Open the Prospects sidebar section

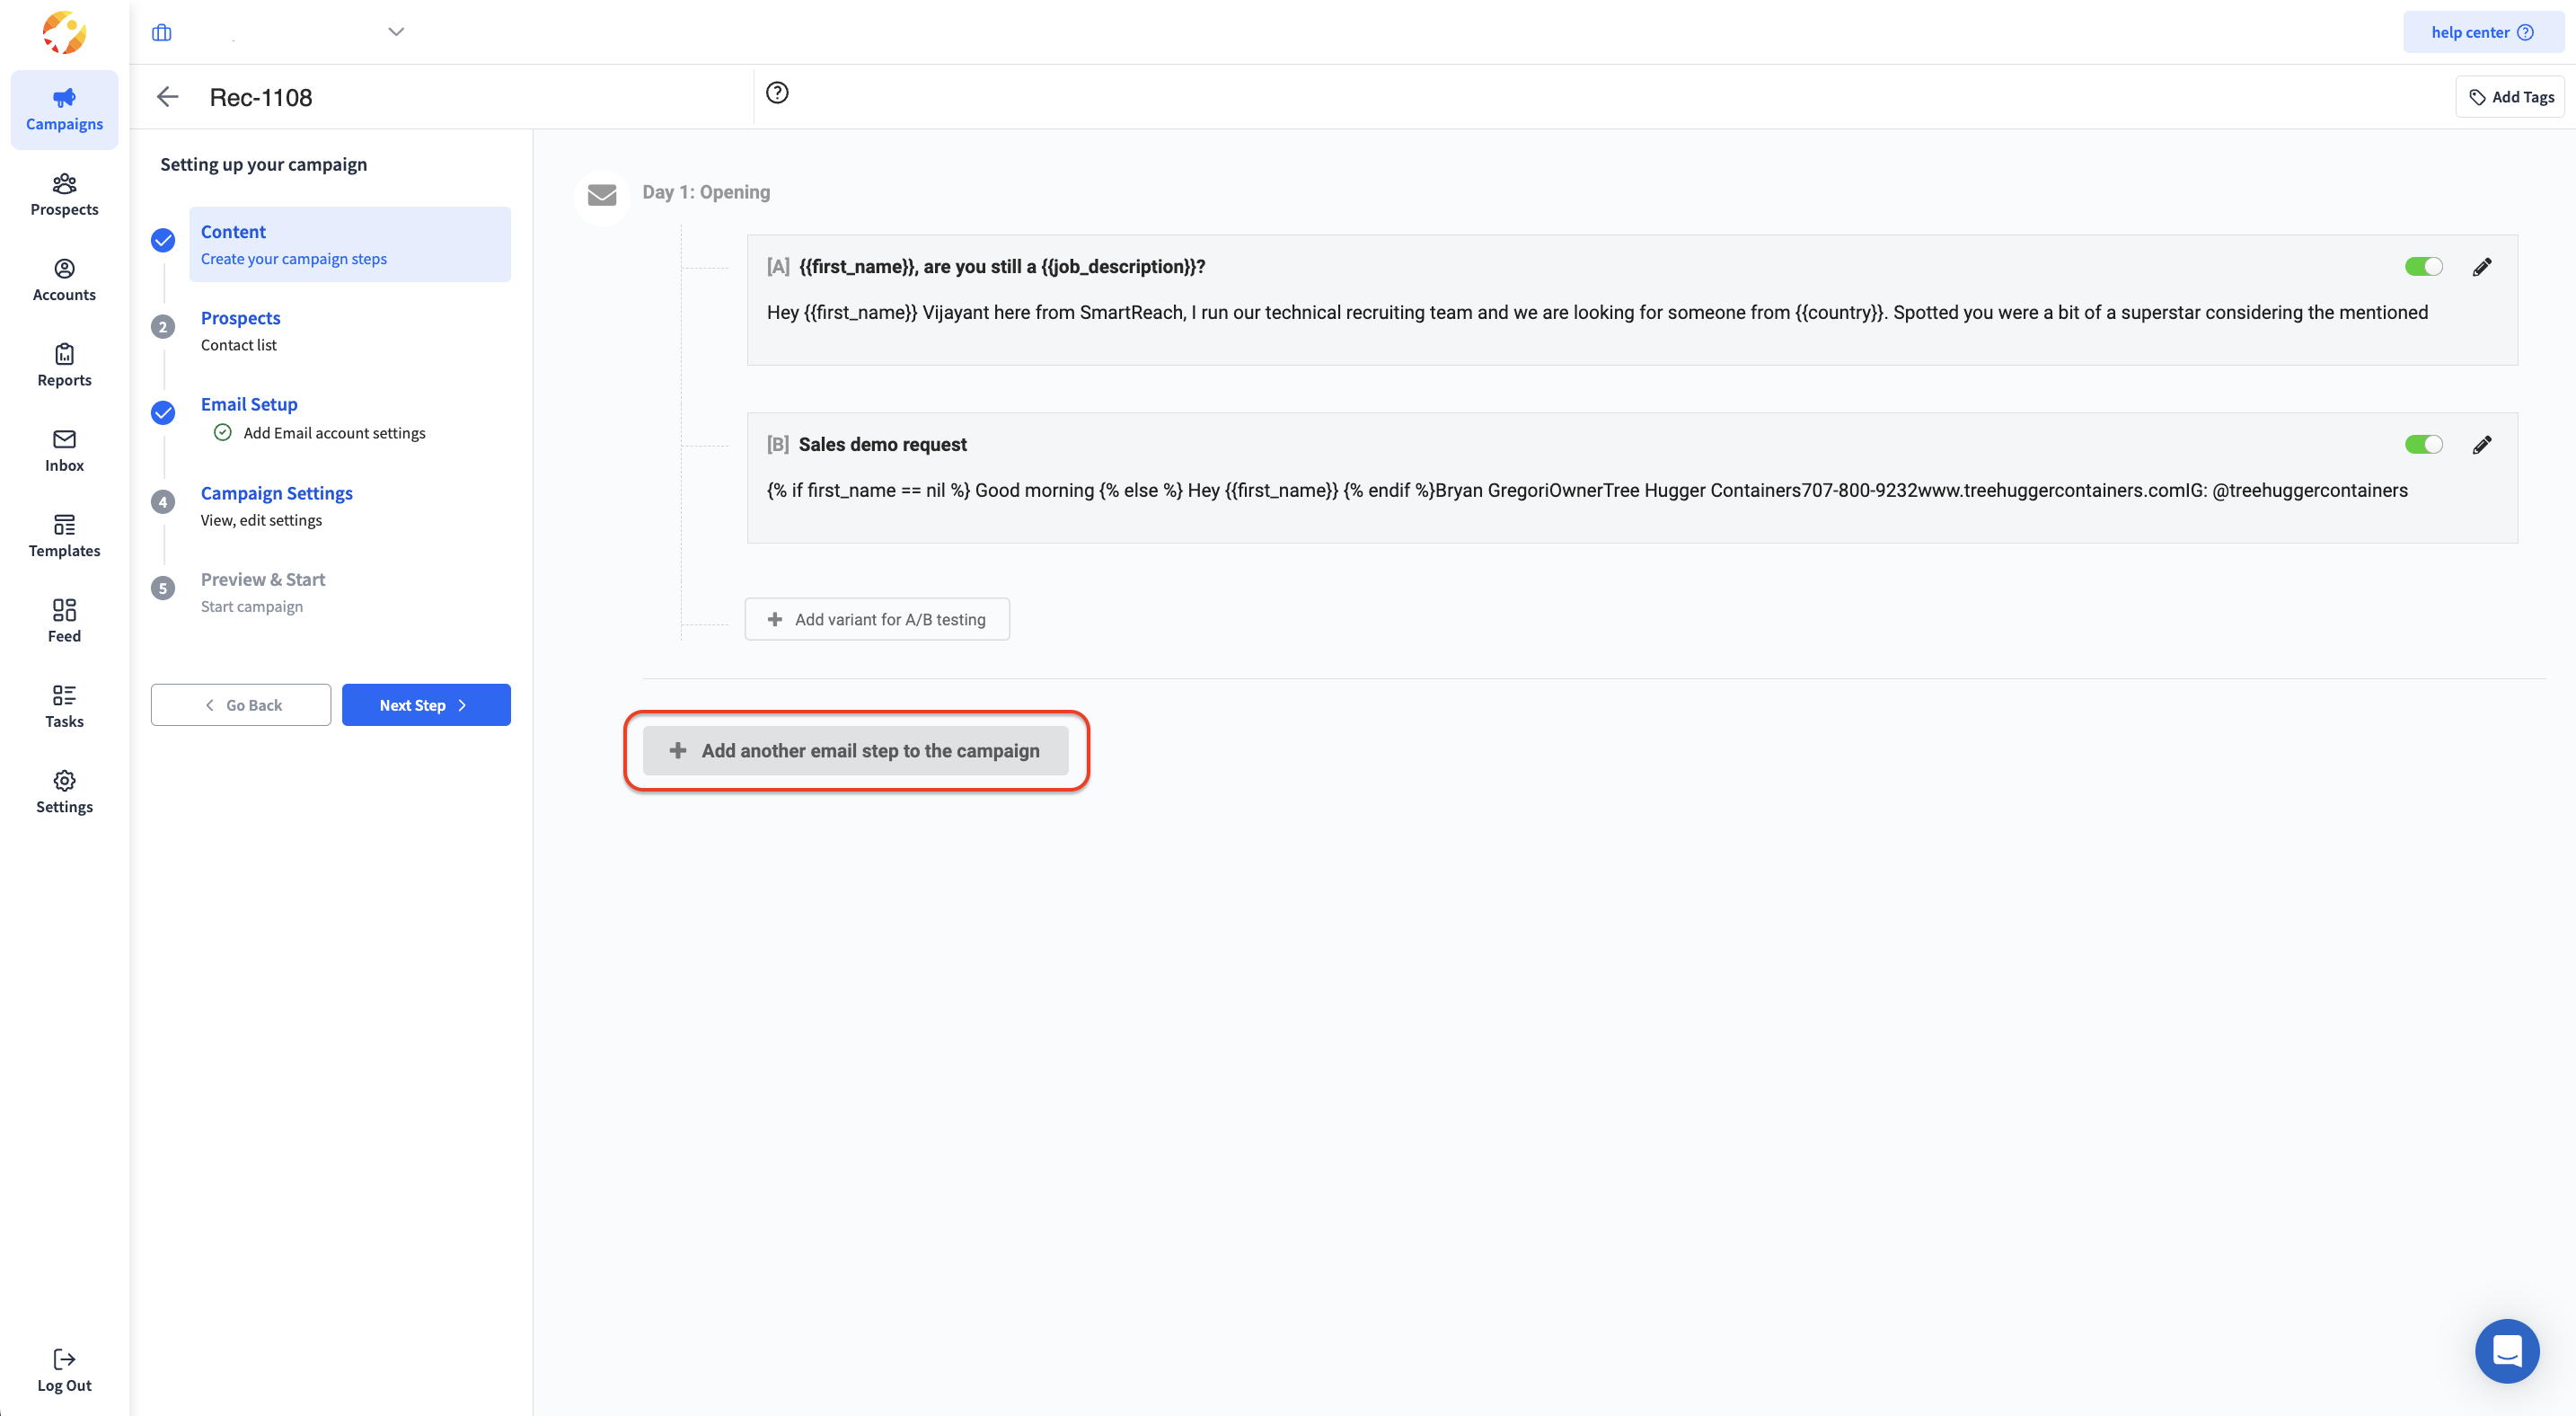tap(64, 194)
